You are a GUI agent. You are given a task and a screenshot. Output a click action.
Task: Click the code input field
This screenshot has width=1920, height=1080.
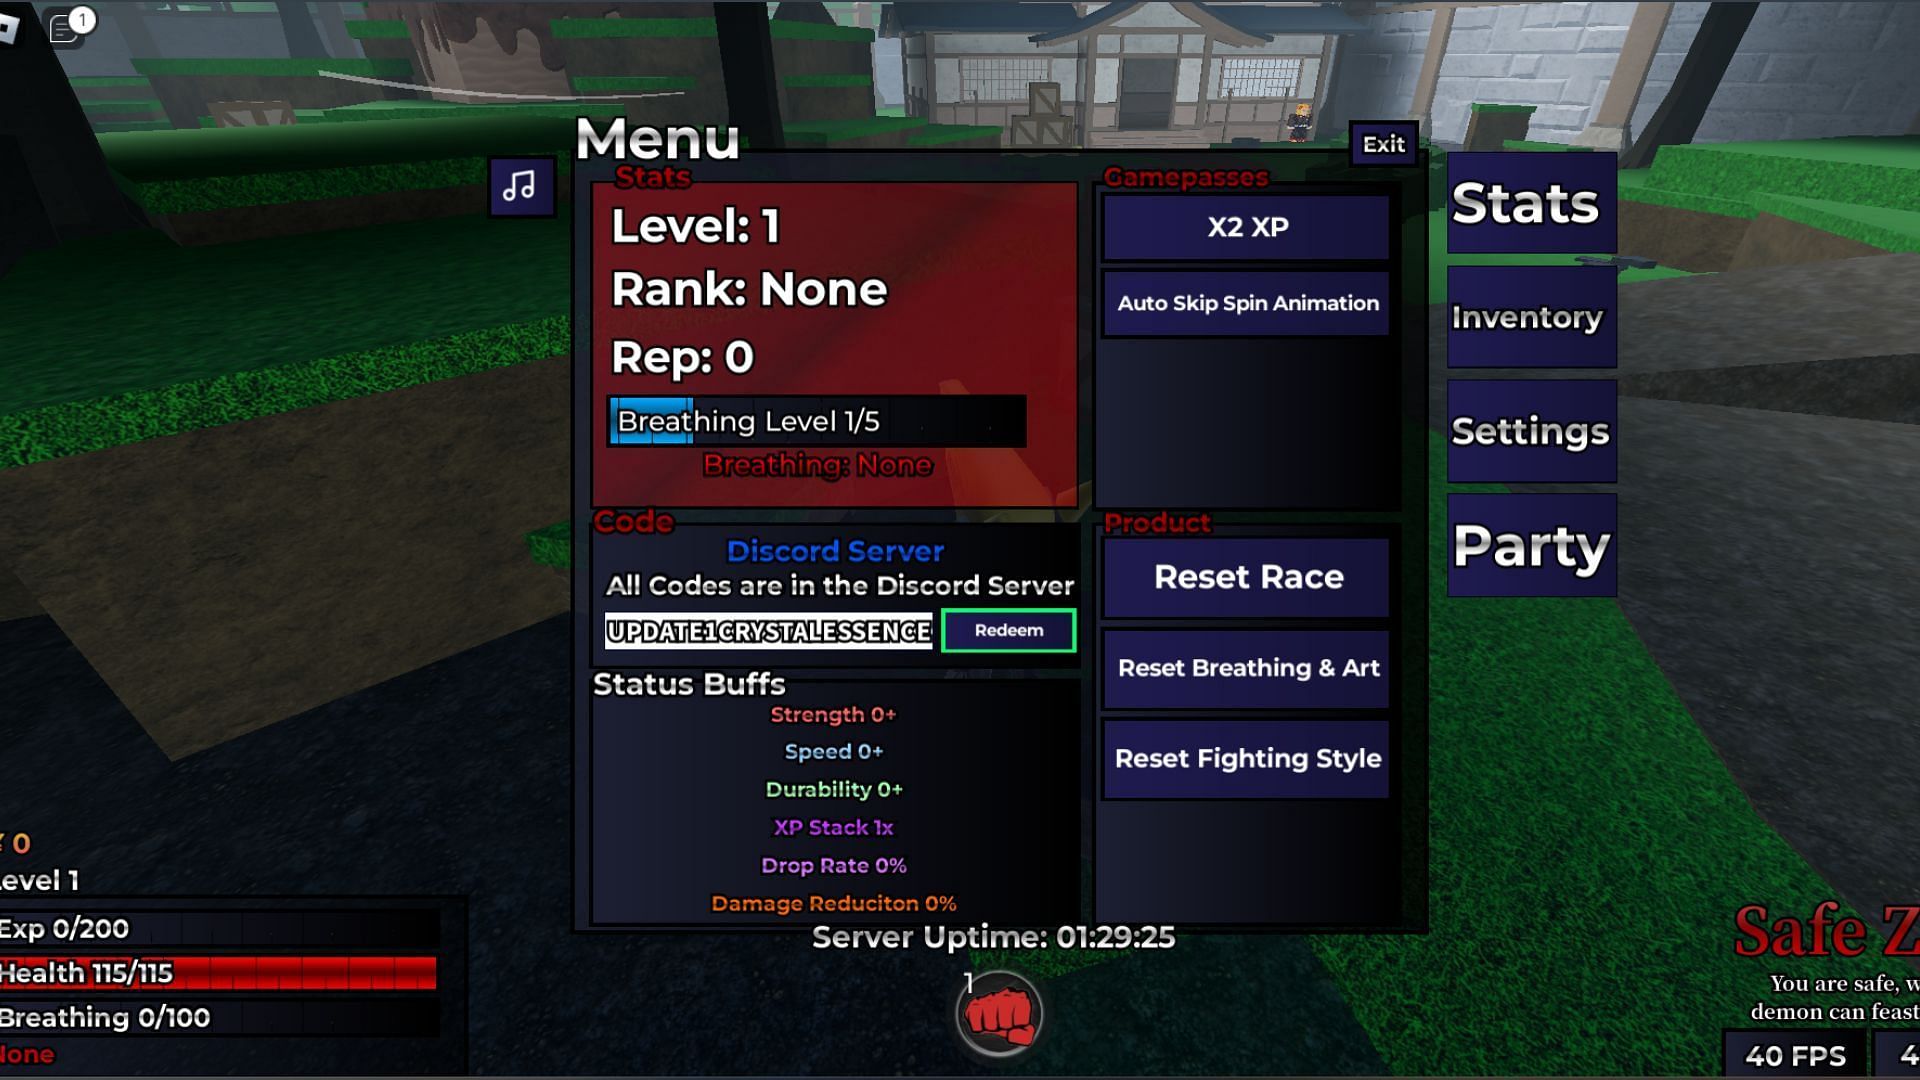[767, 630]
